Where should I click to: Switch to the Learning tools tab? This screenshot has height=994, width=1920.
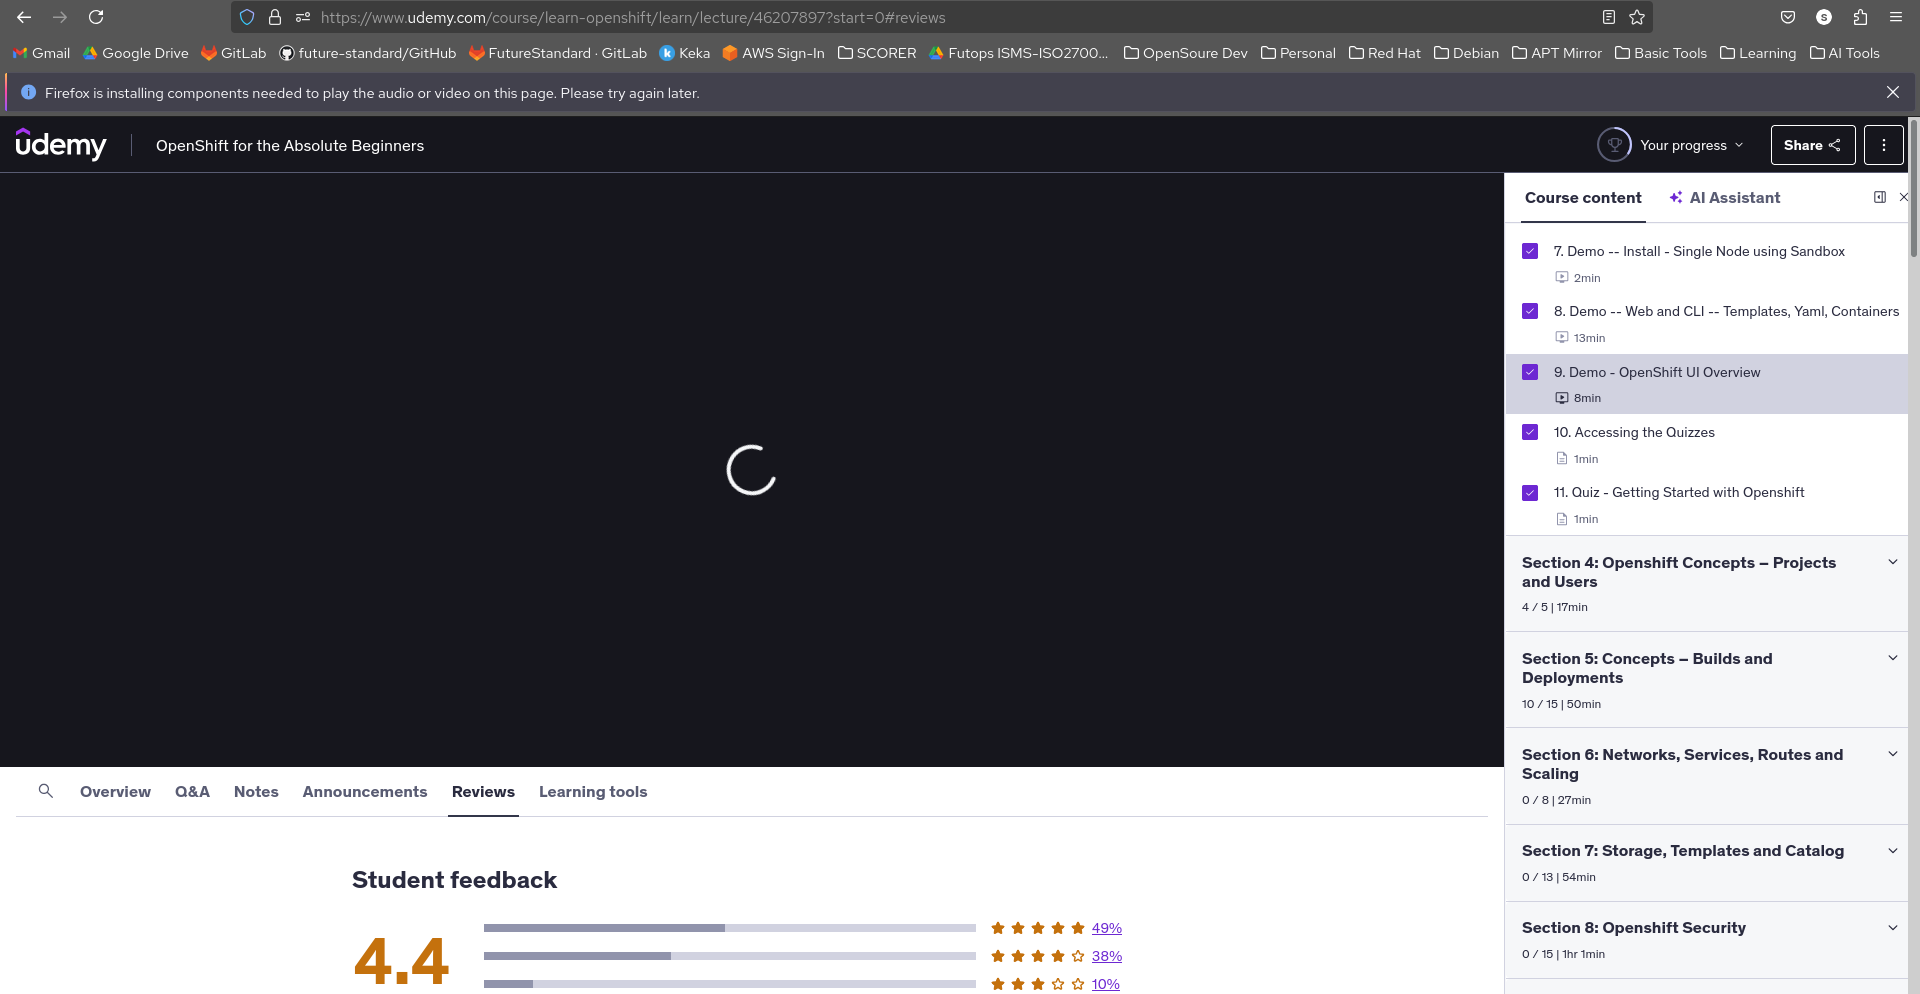[x=593, y=791]
